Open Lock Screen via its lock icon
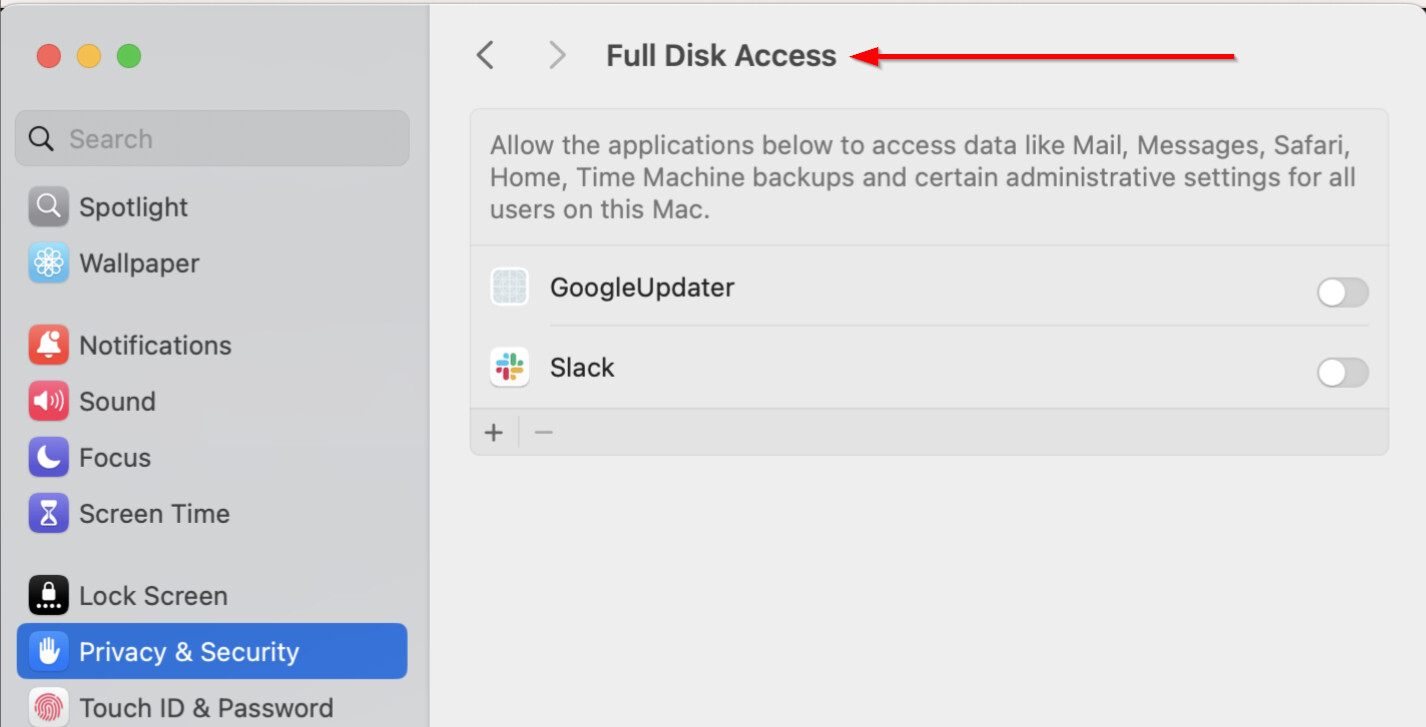Screen dimensions: 1426x727 pyautogui.click(x=48, y=595)
